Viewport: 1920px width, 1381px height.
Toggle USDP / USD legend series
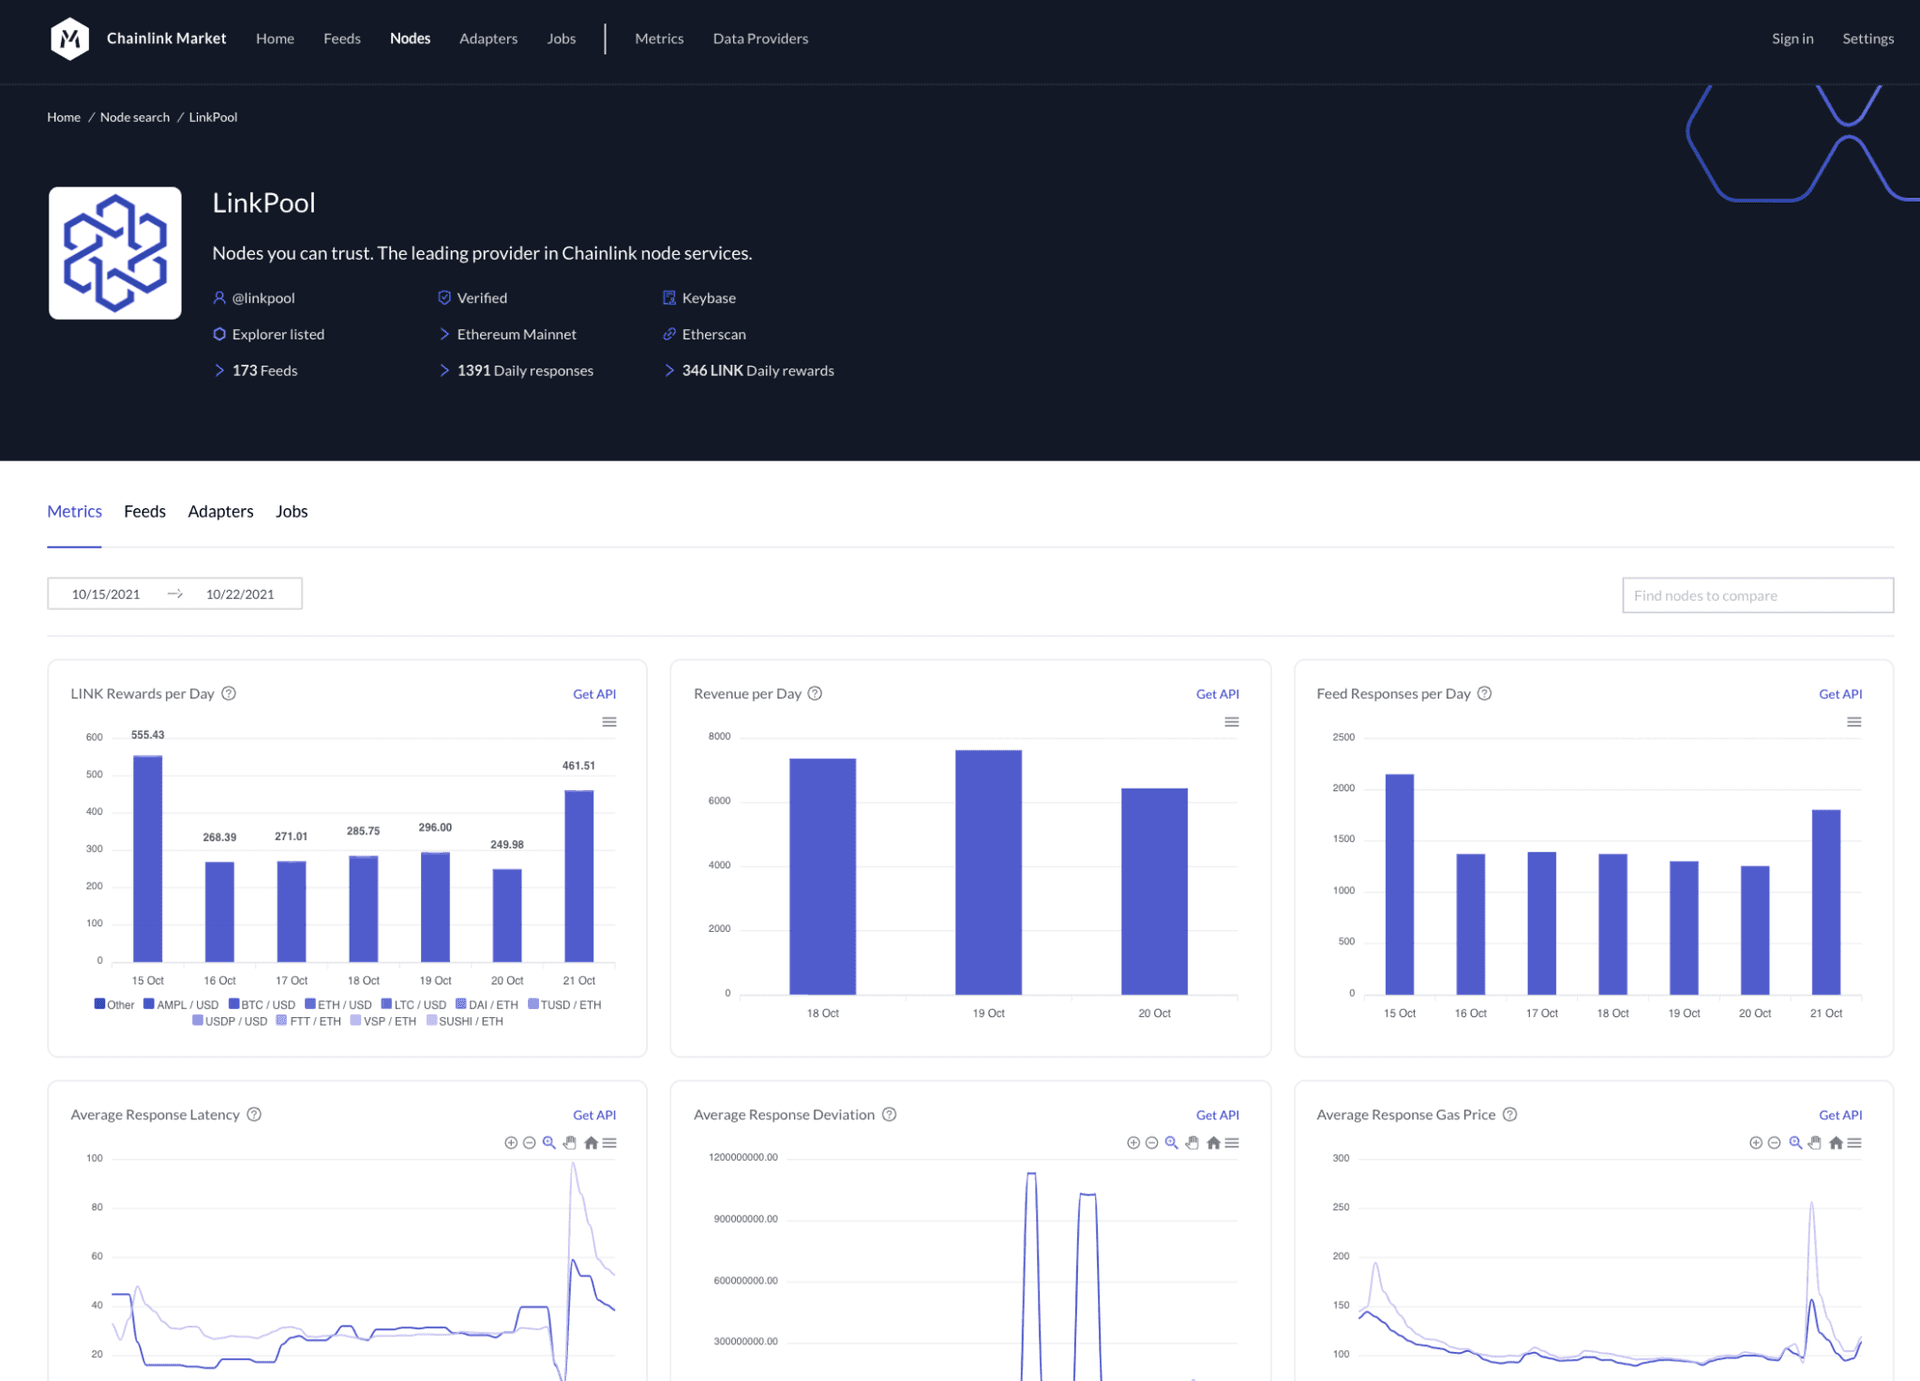(230, 1021)
